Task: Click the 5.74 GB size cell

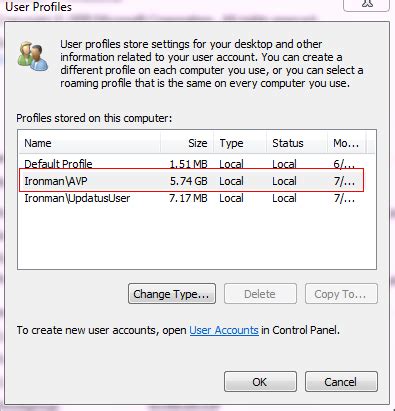Action: (x=189, y=181)
